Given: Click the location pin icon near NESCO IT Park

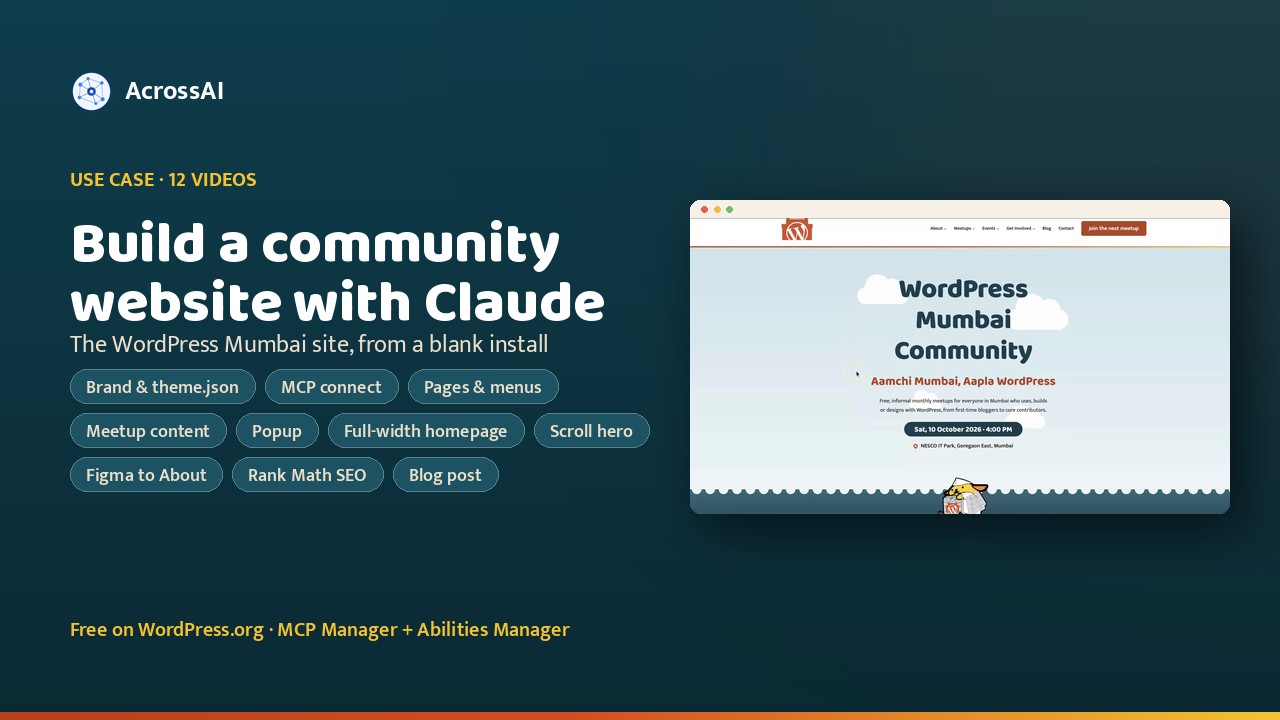Looking at the screenshot, I should (915, 446).
